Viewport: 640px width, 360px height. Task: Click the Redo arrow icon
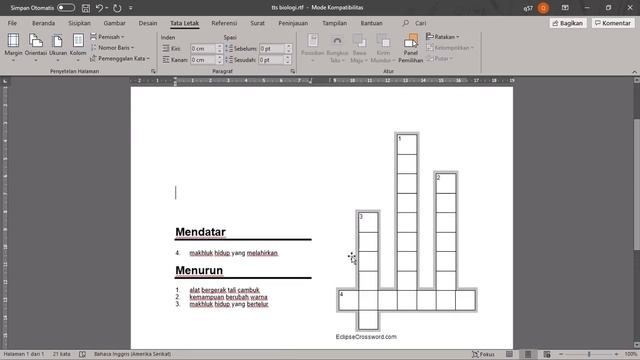pyautogui.click(x=117, y=8)
